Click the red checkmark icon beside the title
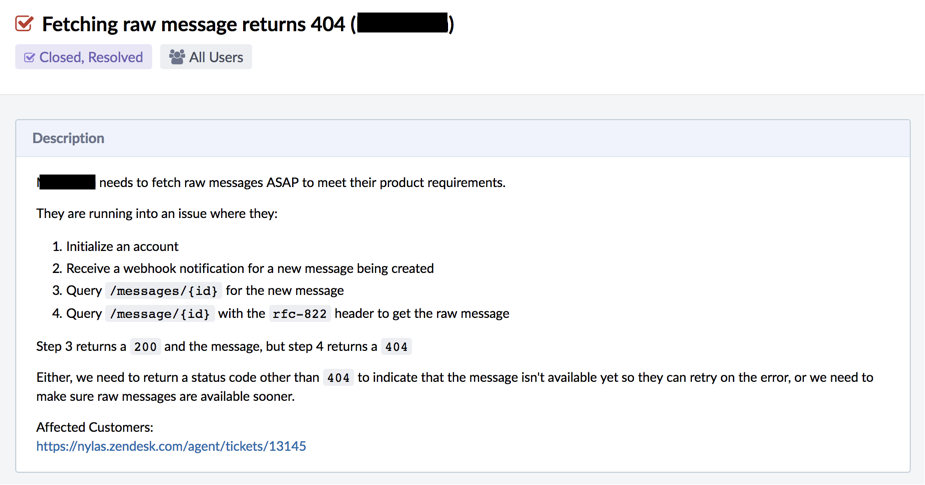 (x=24, y=24)
